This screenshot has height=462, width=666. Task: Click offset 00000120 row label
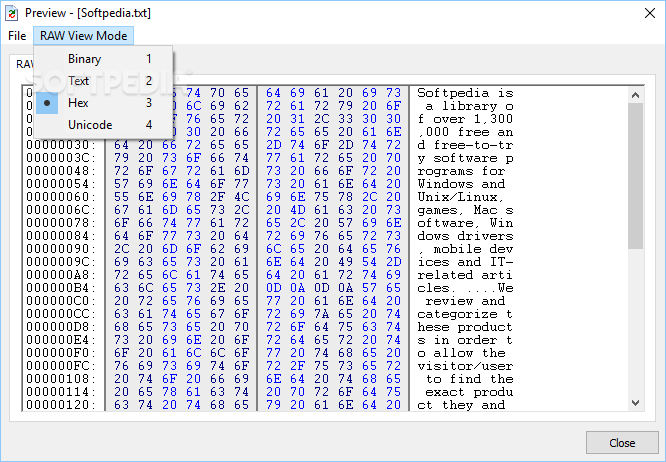(61, 405)
